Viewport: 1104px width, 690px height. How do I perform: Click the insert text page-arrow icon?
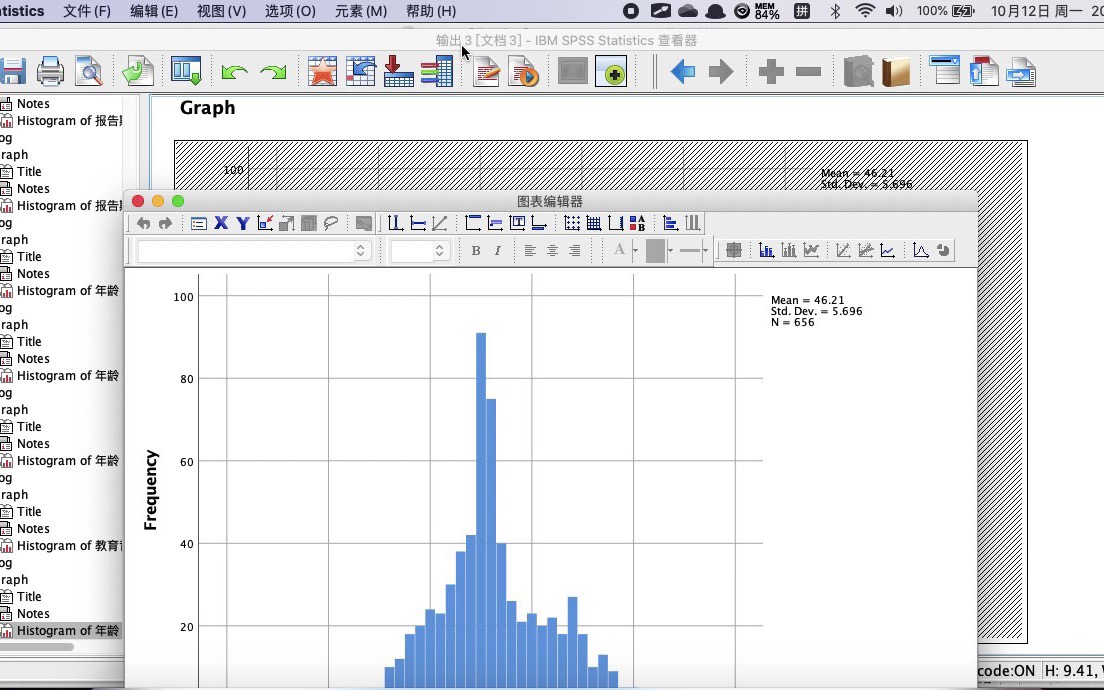(x=1021, y=72)
